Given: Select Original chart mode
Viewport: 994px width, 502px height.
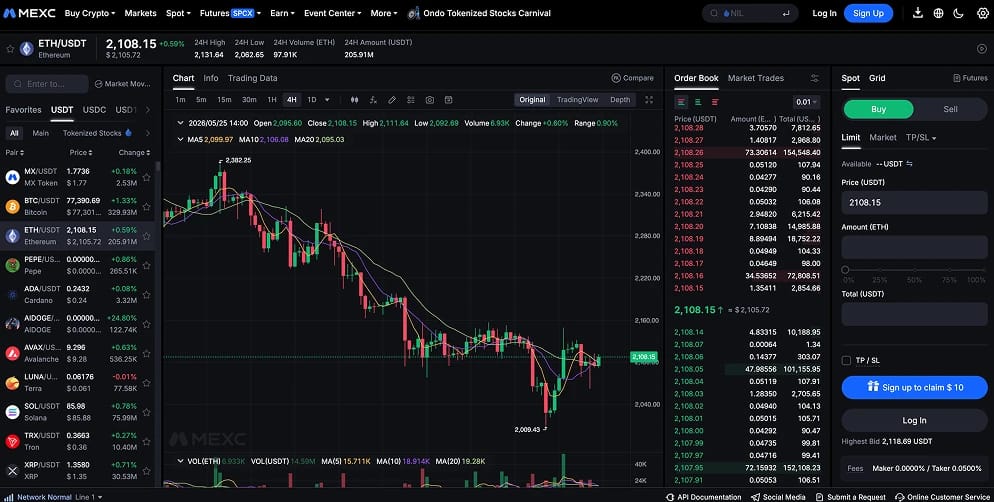Looking at the screenshot, I should 532,100.
